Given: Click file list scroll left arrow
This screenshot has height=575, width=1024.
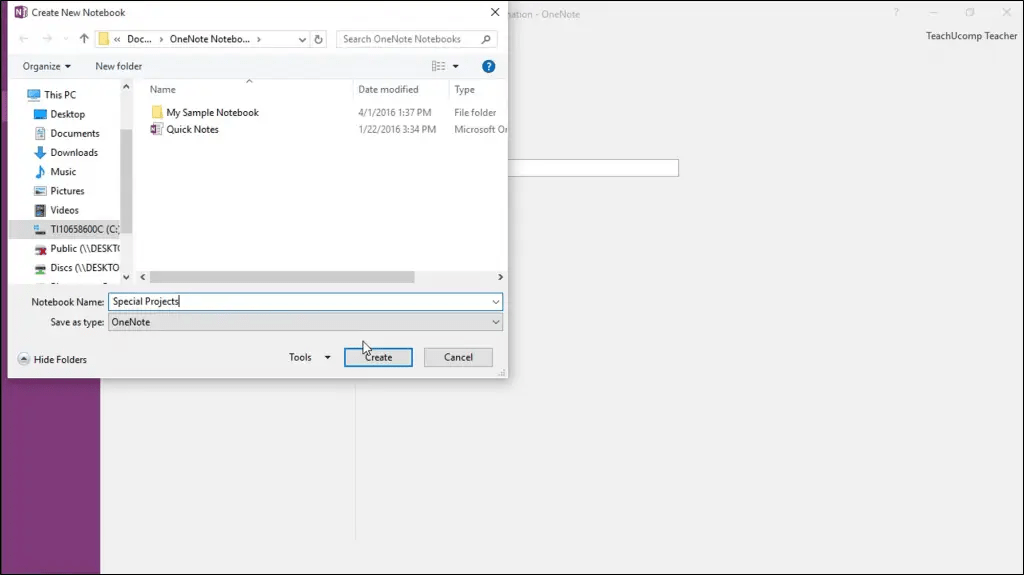Looking at the screenshot, I should [143, 277].
